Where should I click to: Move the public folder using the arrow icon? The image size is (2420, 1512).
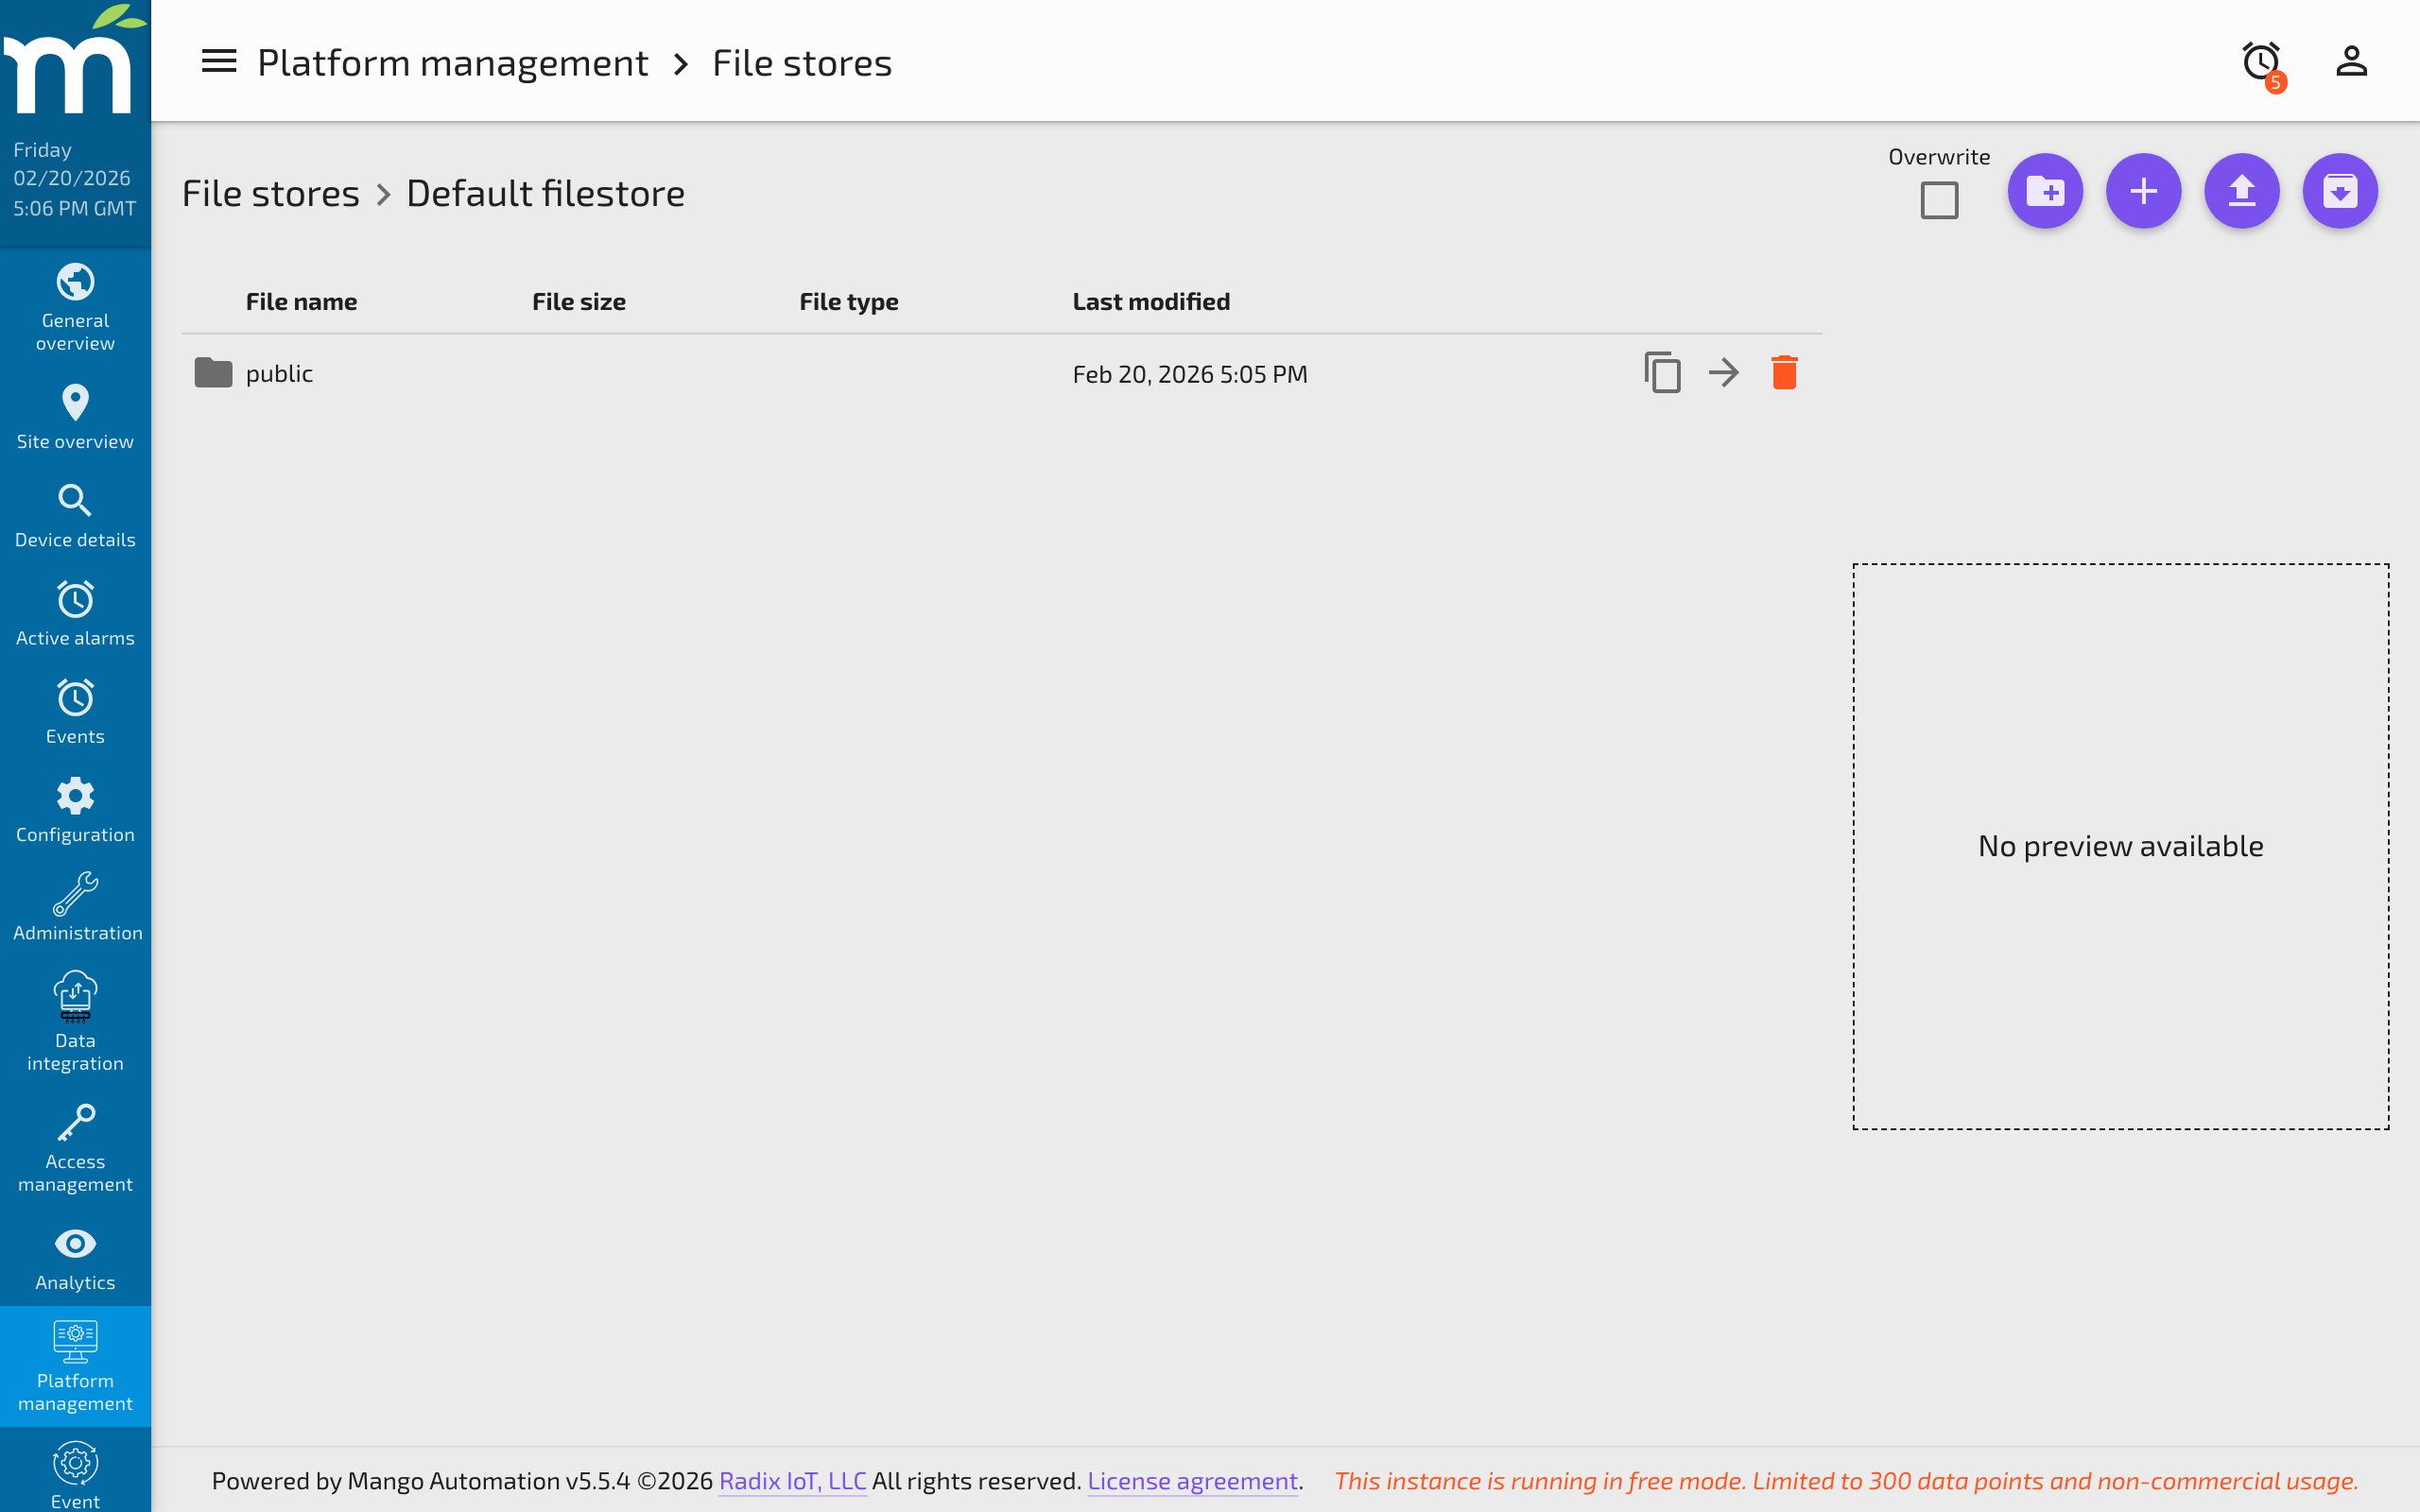click(x=1723, y=372)
